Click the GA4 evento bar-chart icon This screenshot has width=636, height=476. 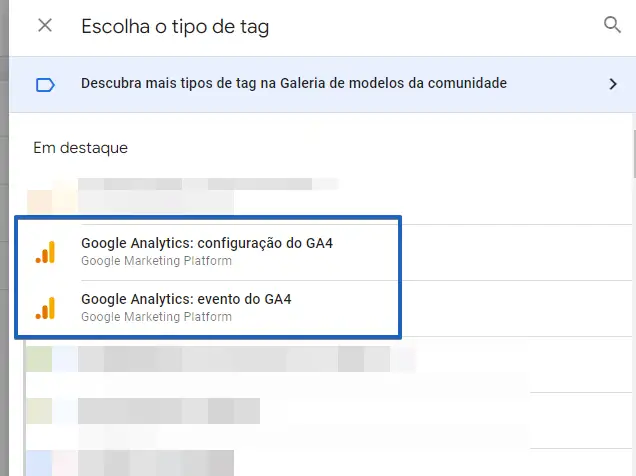[x=46, y=307]
